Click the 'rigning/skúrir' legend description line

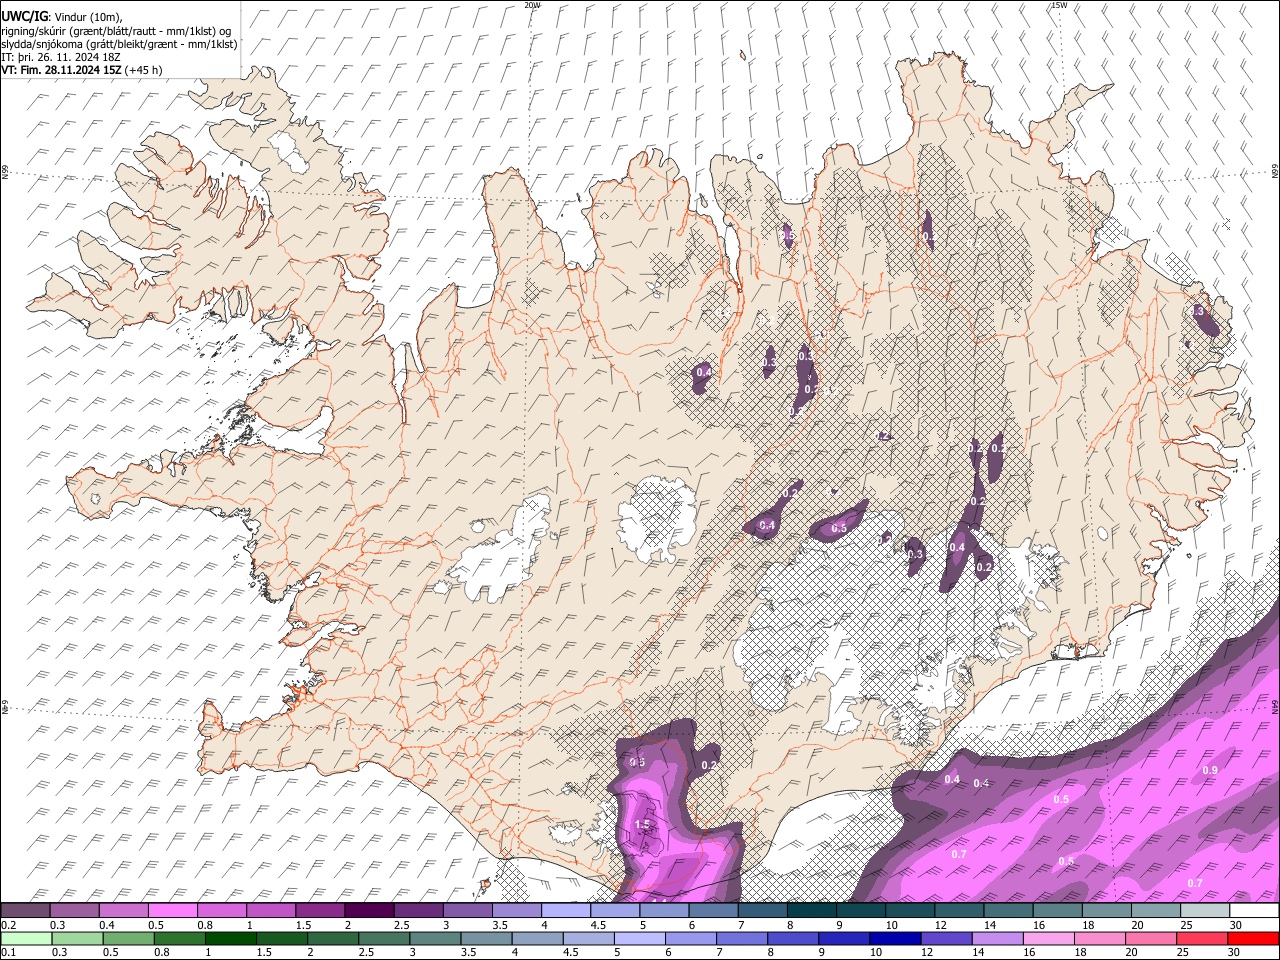point(116,30)
